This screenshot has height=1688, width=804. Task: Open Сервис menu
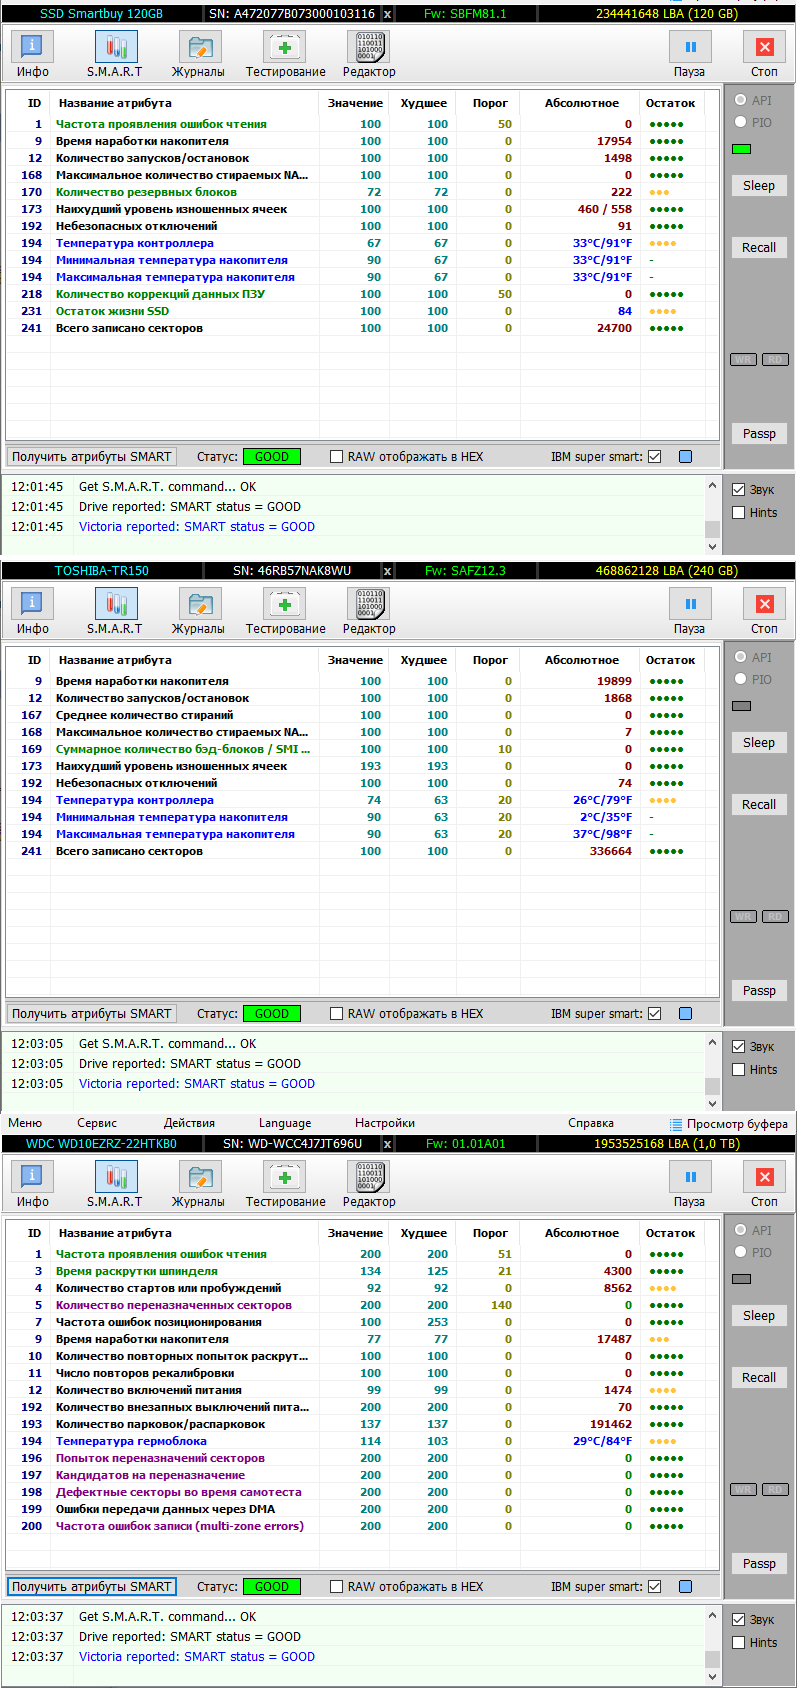[x=97, y=1123]
